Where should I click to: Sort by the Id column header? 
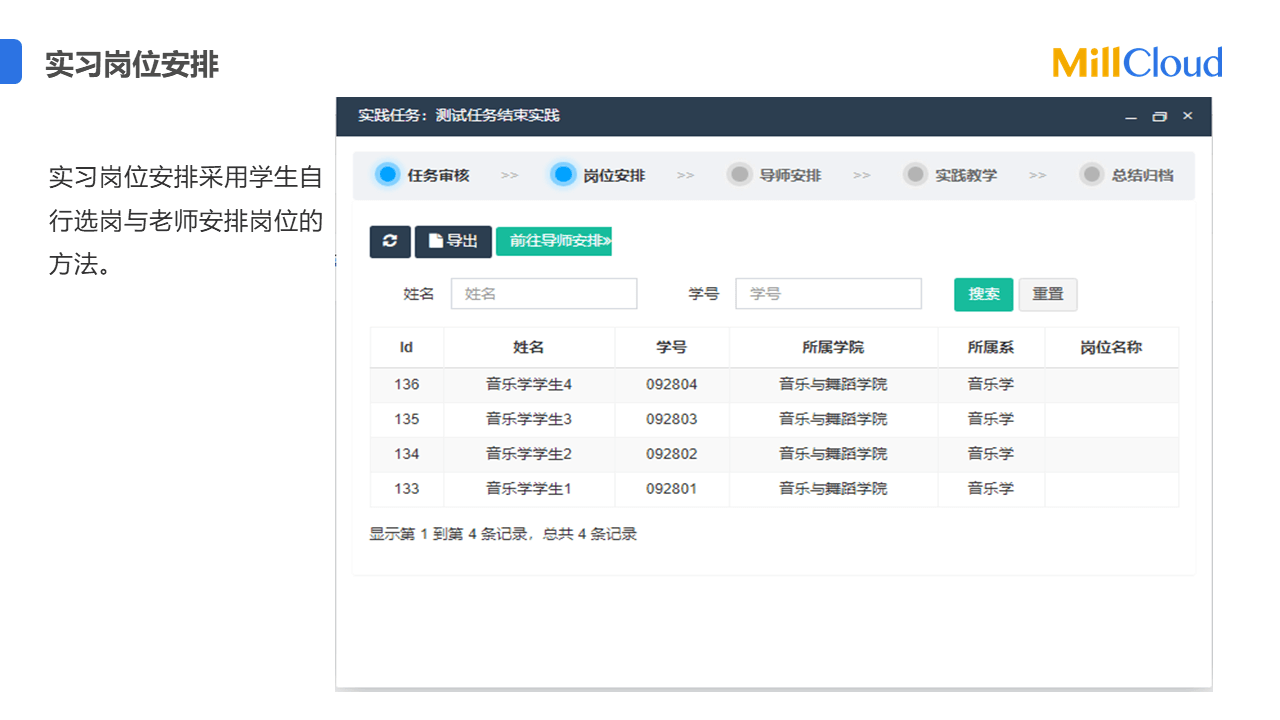tap(406, 348)
